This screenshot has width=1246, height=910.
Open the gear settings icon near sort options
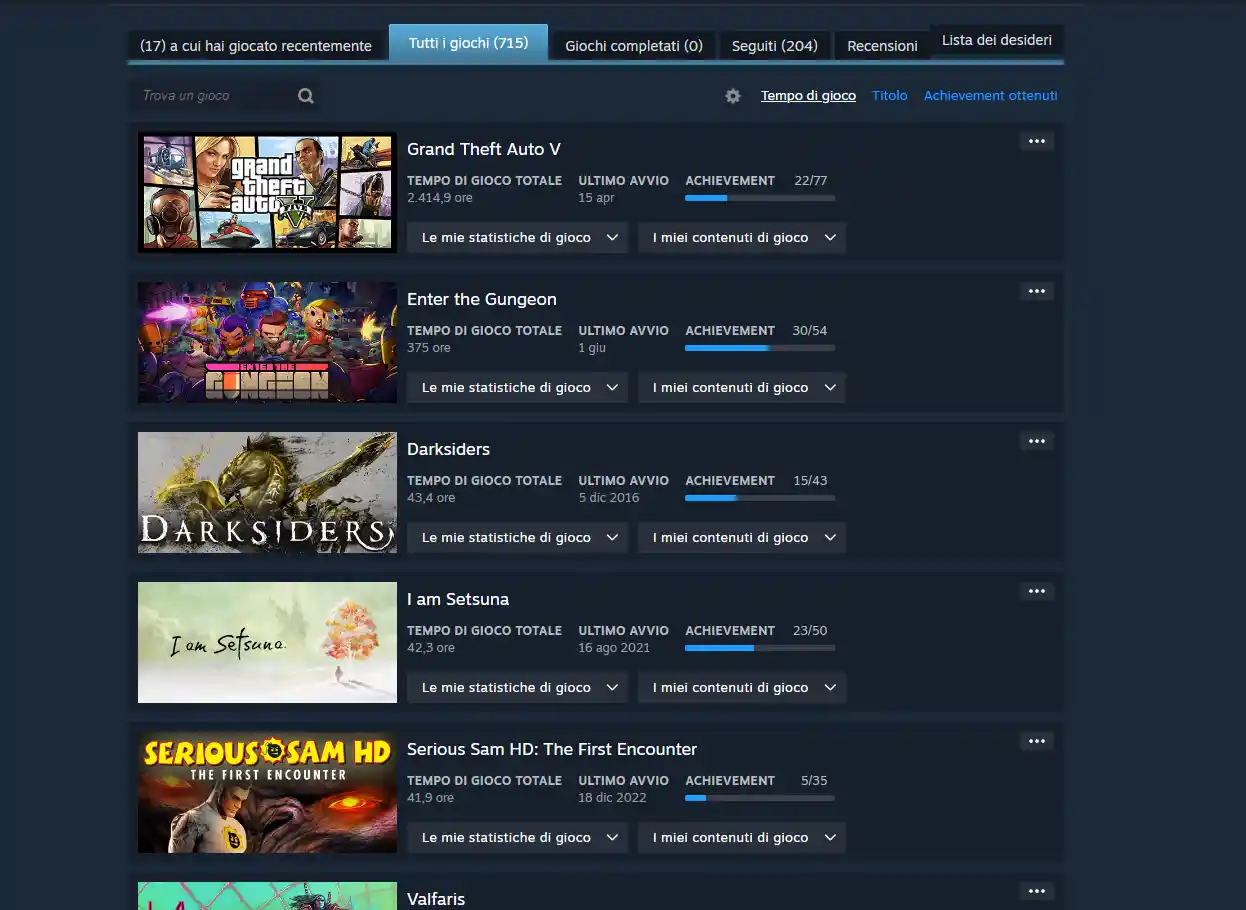[733, 96]
